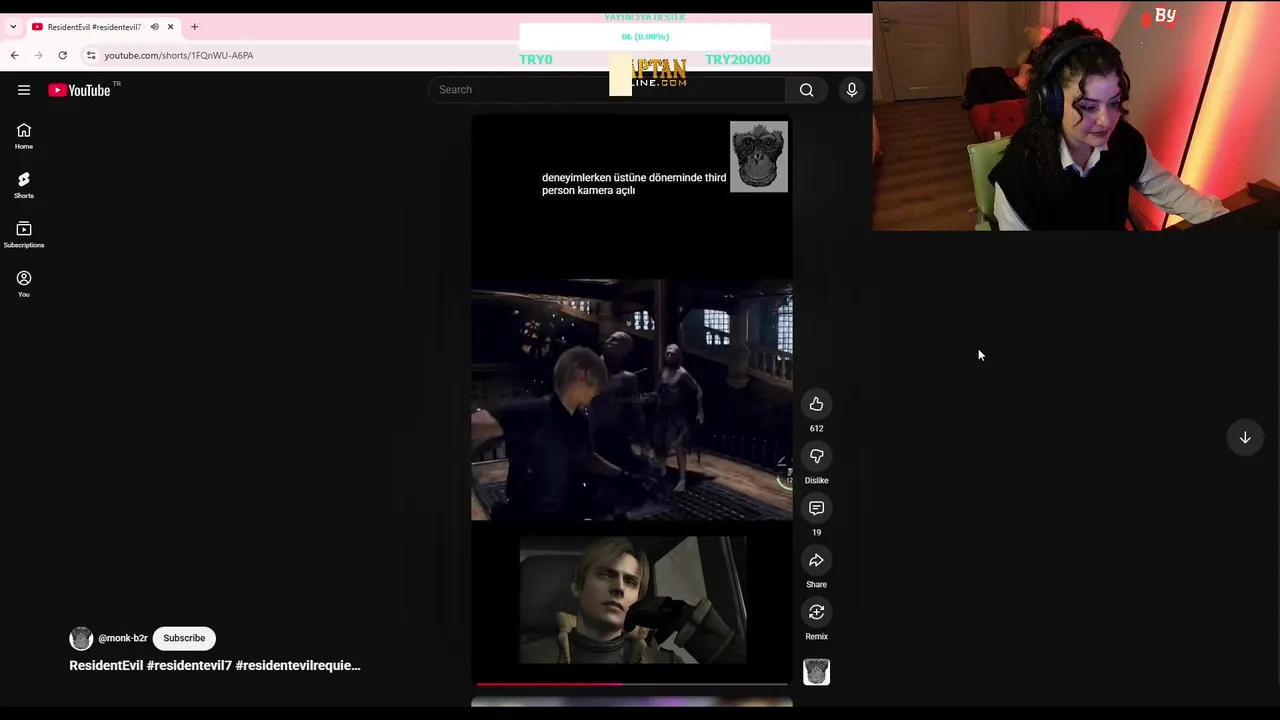Image resolution: width=1280 pixels, height=720 pixels.
Task: Subscribe to @monk-b2r channel
Action: click(184, 638)
